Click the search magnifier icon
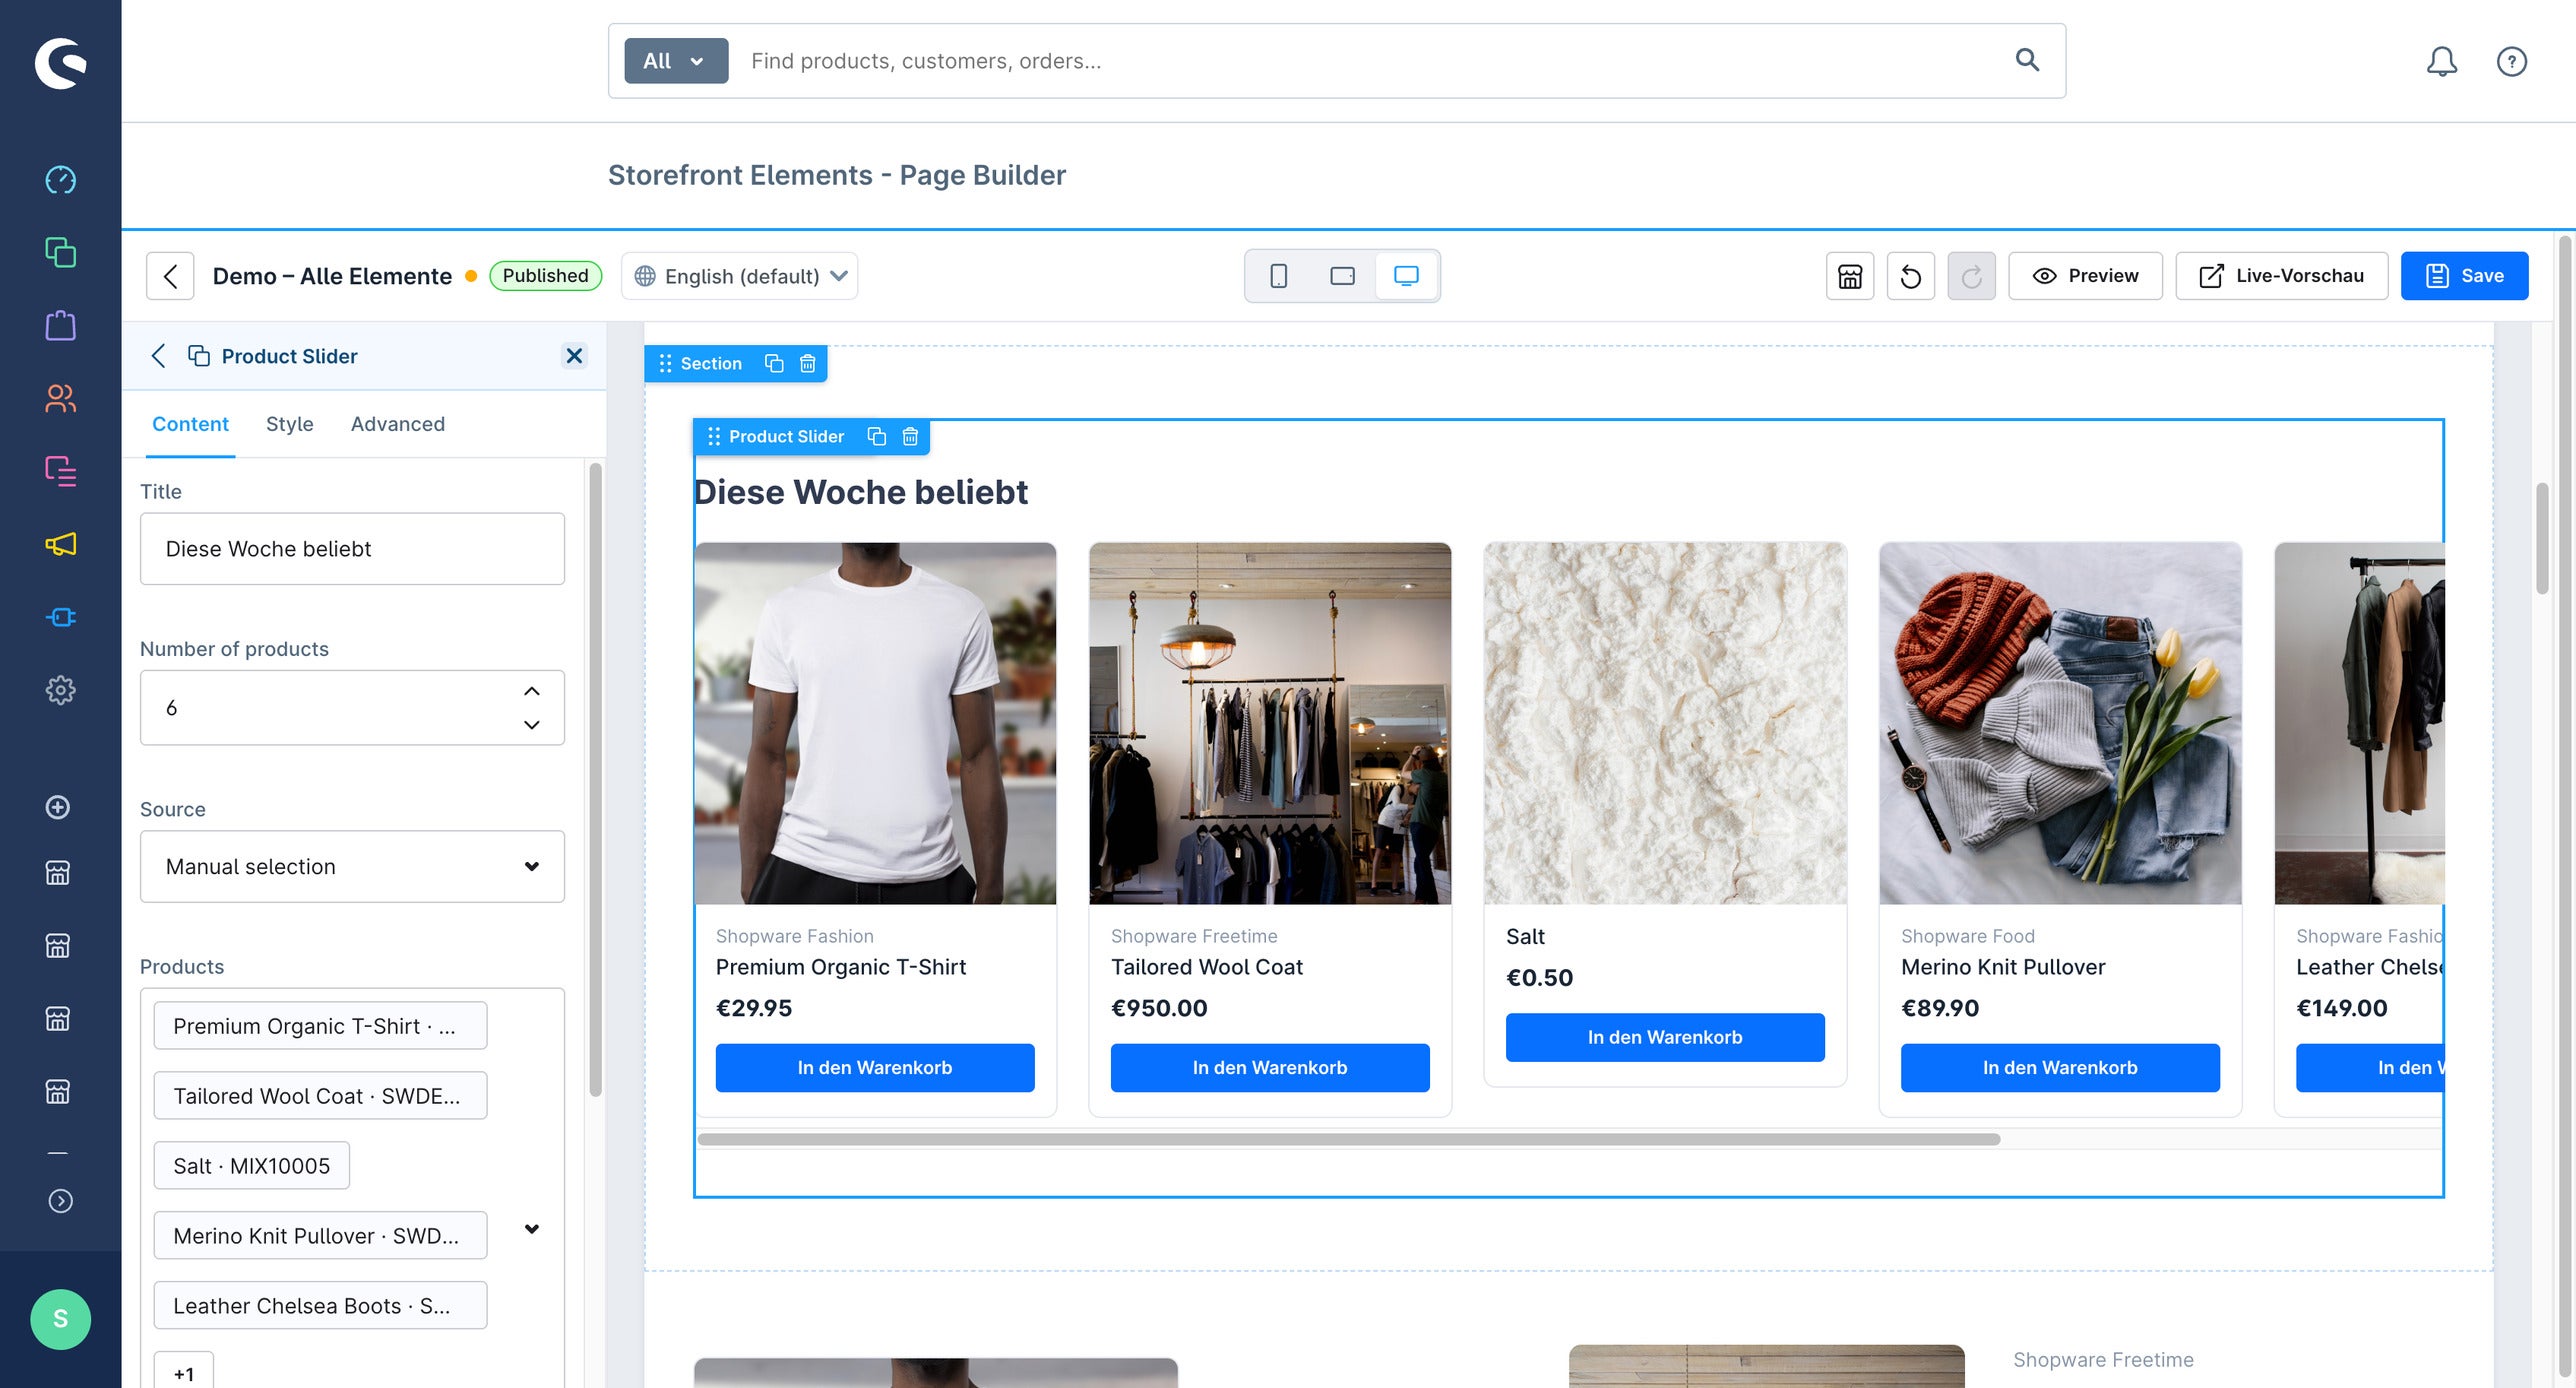The width and height of the screenshot is (2576, 1388). click(2027, 60)
